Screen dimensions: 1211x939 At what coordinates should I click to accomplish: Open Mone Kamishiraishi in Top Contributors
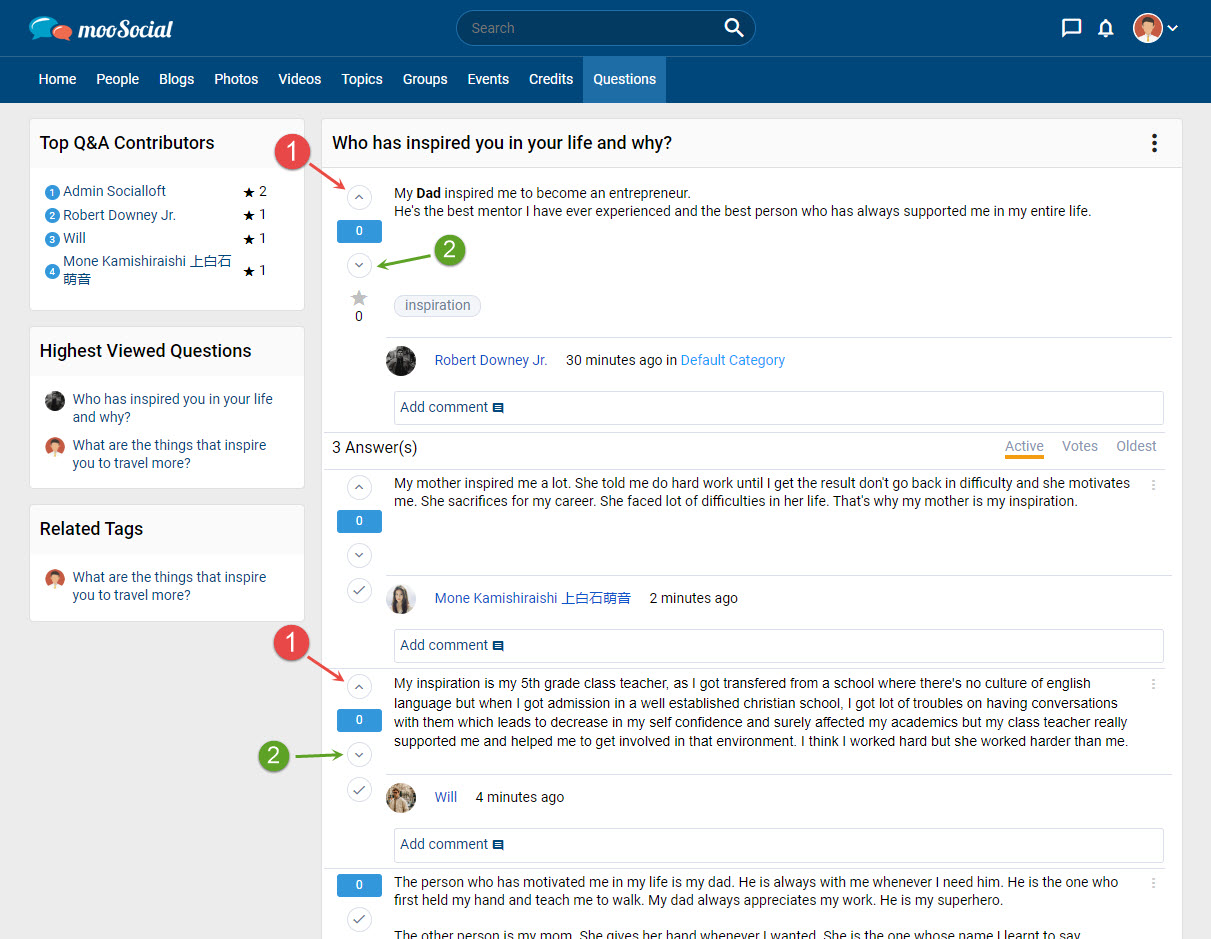[147, 270]
